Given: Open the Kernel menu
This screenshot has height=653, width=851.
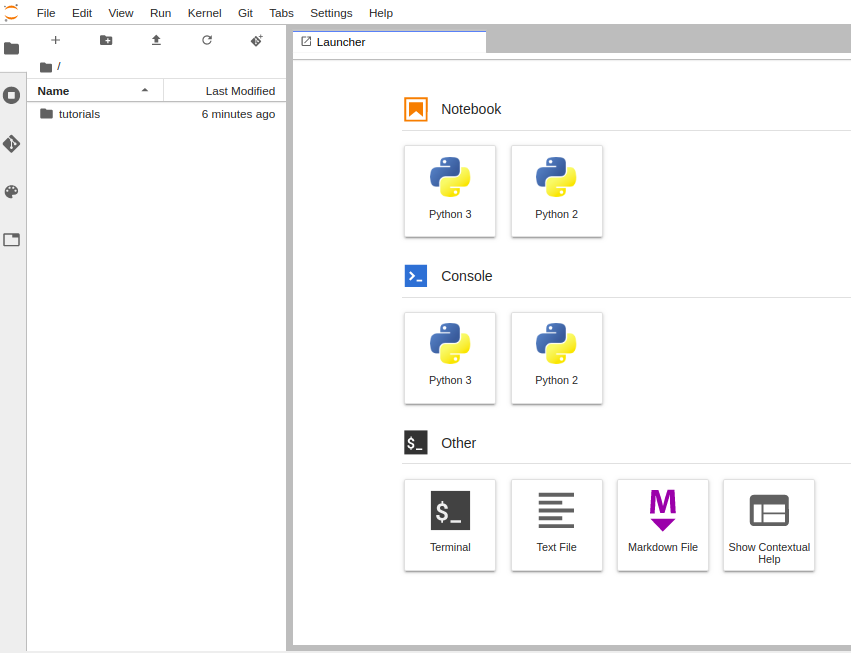Looking at the screenshot, I should [205, 13].
